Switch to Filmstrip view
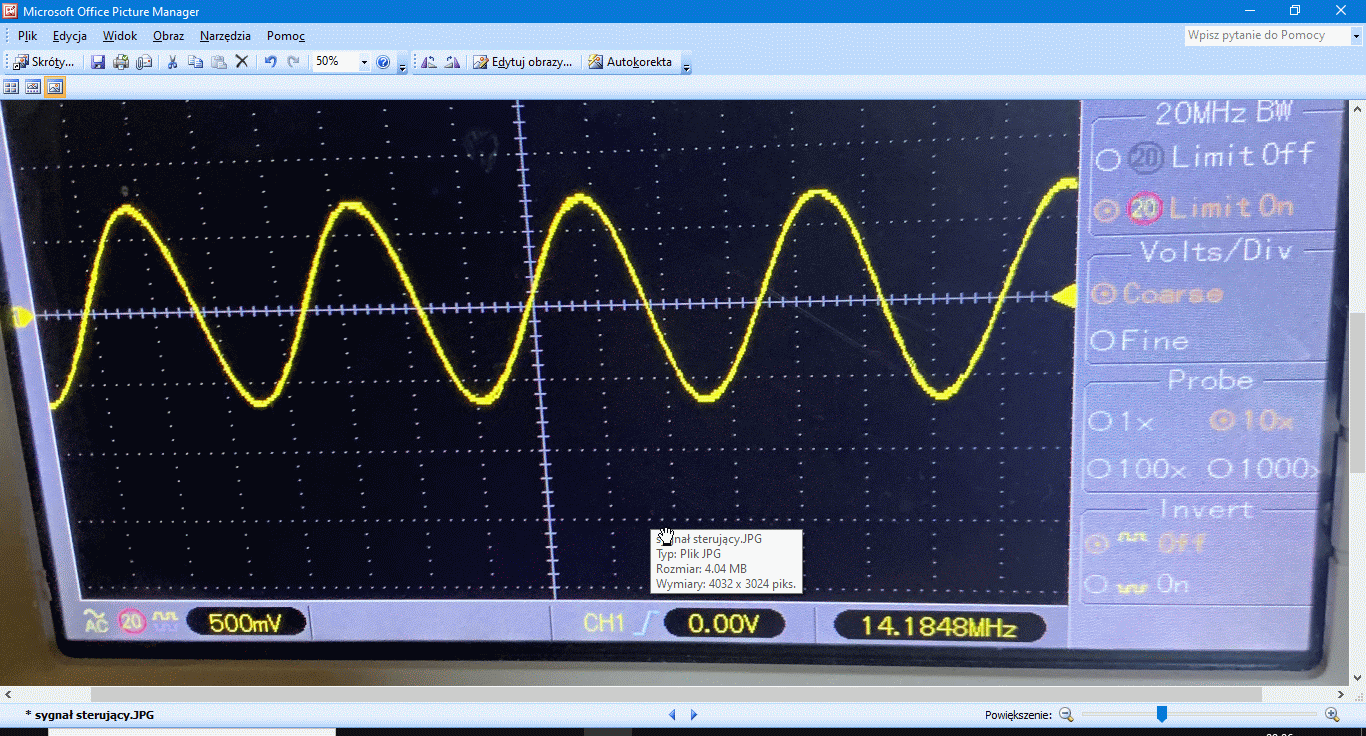The height and width of the screenshot is (736, 1366). (33, 87)
